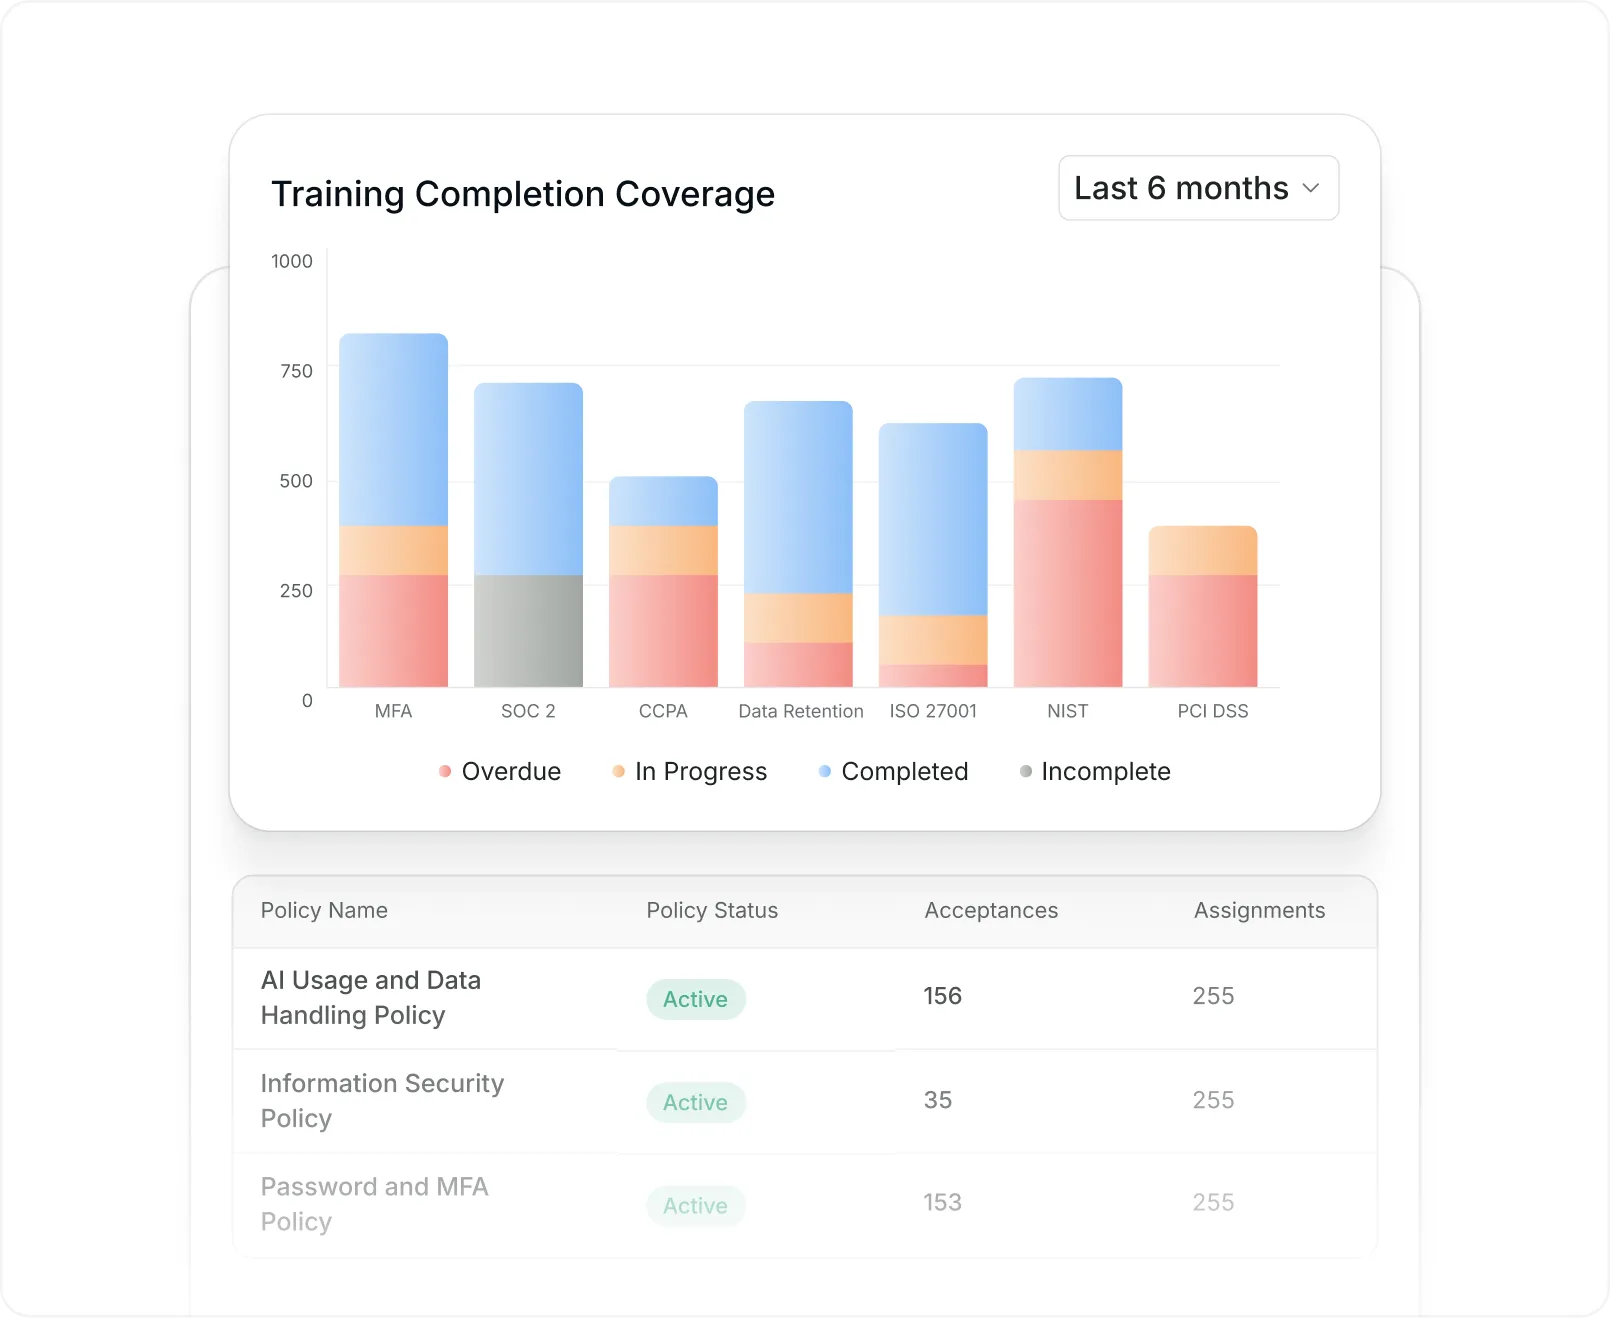Click Active badge for AI Usage policy
Viewport: 1610px width, 1318px height.
(696, 999)
